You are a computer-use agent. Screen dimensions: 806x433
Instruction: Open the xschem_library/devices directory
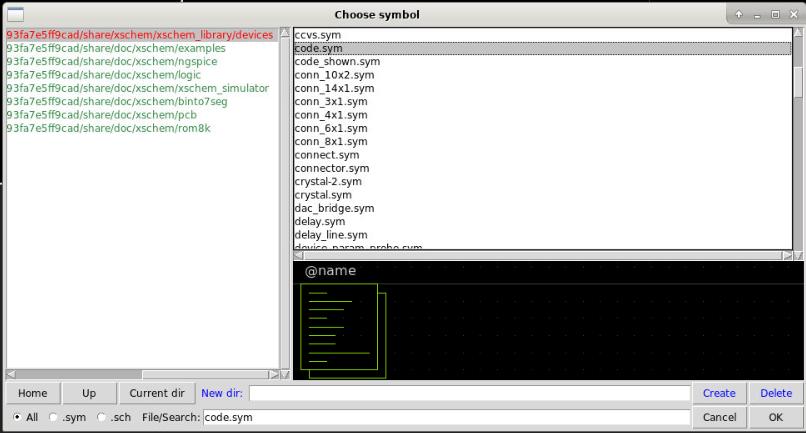tap(140, 34)
